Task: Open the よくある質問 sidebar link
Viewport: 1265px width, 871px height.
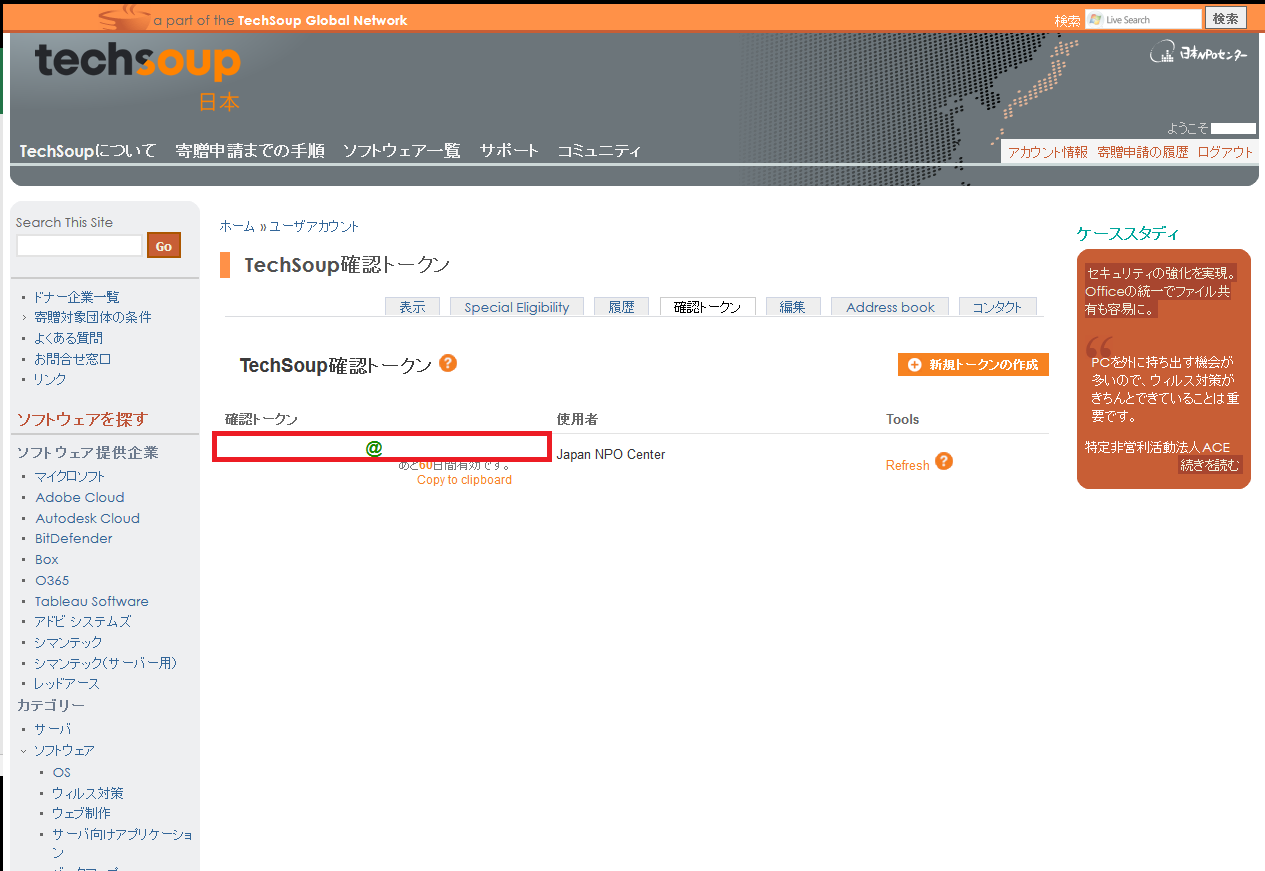Action: click(x=68, y=338)
